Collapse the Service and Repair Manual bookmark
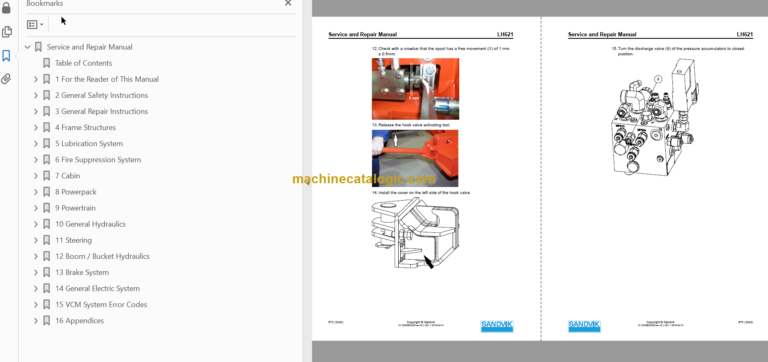 (x=28, y=47)
